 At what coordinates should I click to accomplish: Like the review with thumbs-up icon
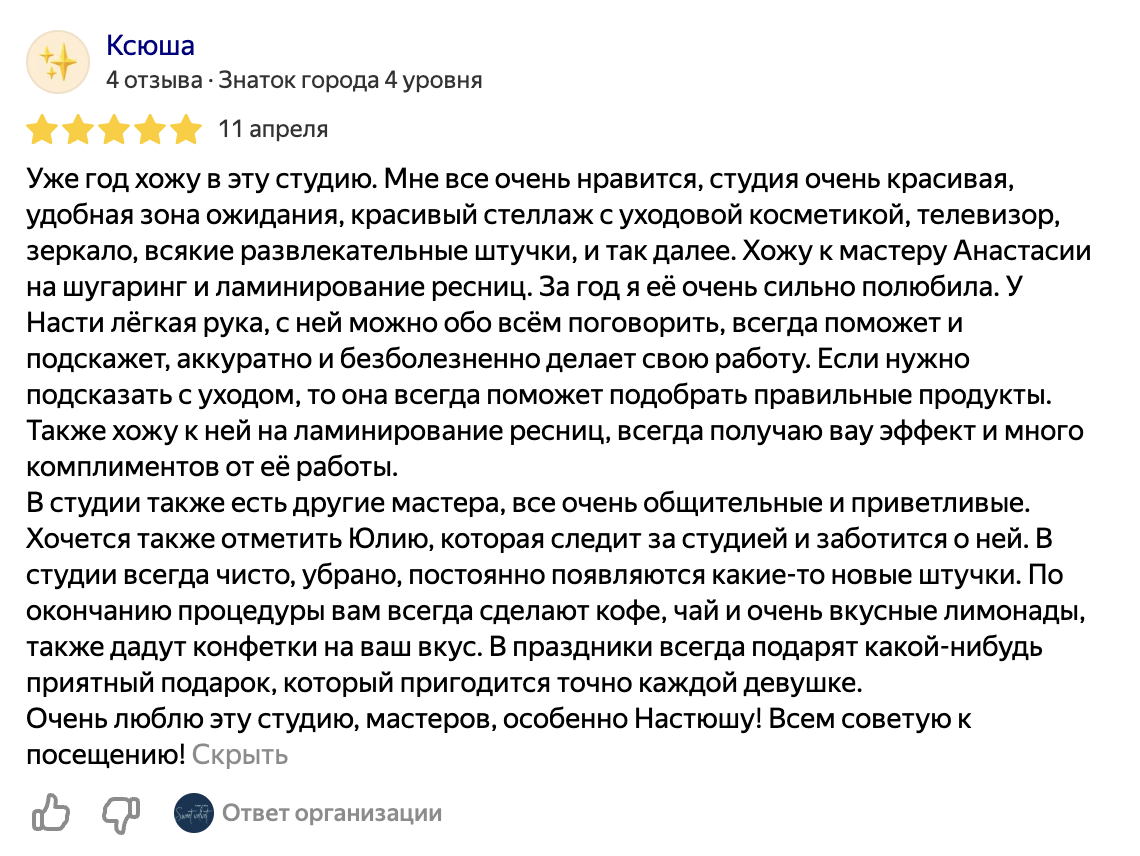51,812
